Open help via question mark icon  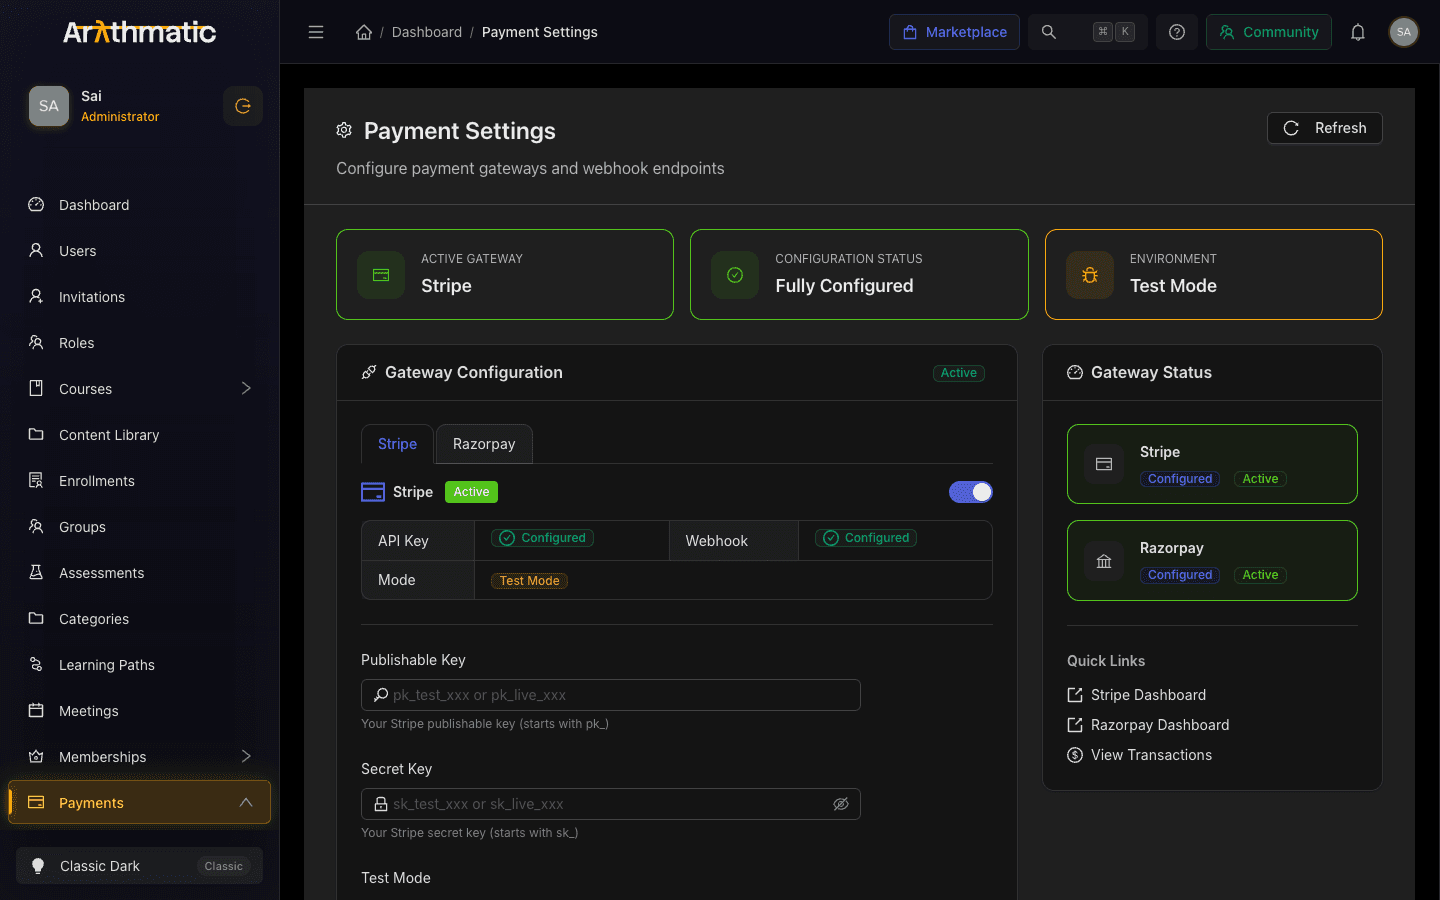[x=1177, y=32]
